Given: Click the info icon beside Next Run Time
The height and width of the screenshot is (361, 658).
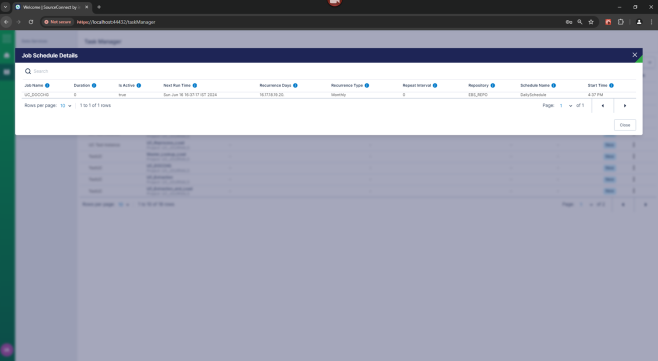Looking at the screenshot, I should tap(195, 85).
